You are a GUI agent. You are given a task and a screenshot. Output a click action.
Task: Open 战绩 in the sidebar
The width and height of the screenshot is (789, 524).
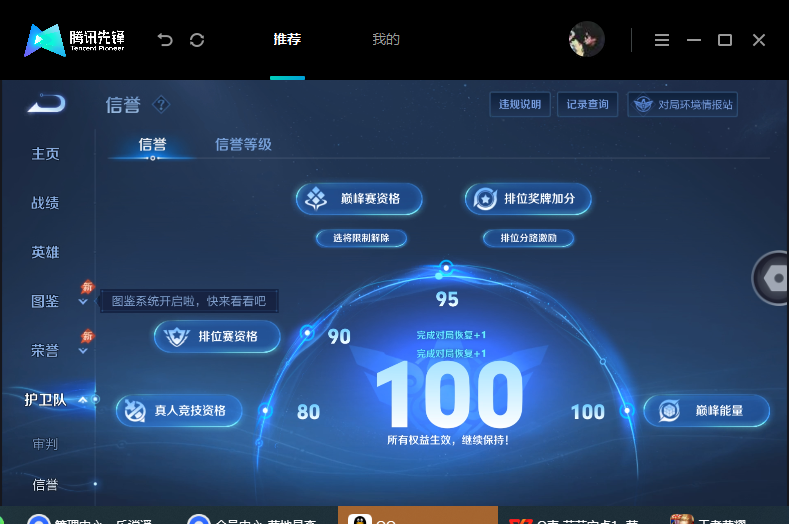[45, 203]
